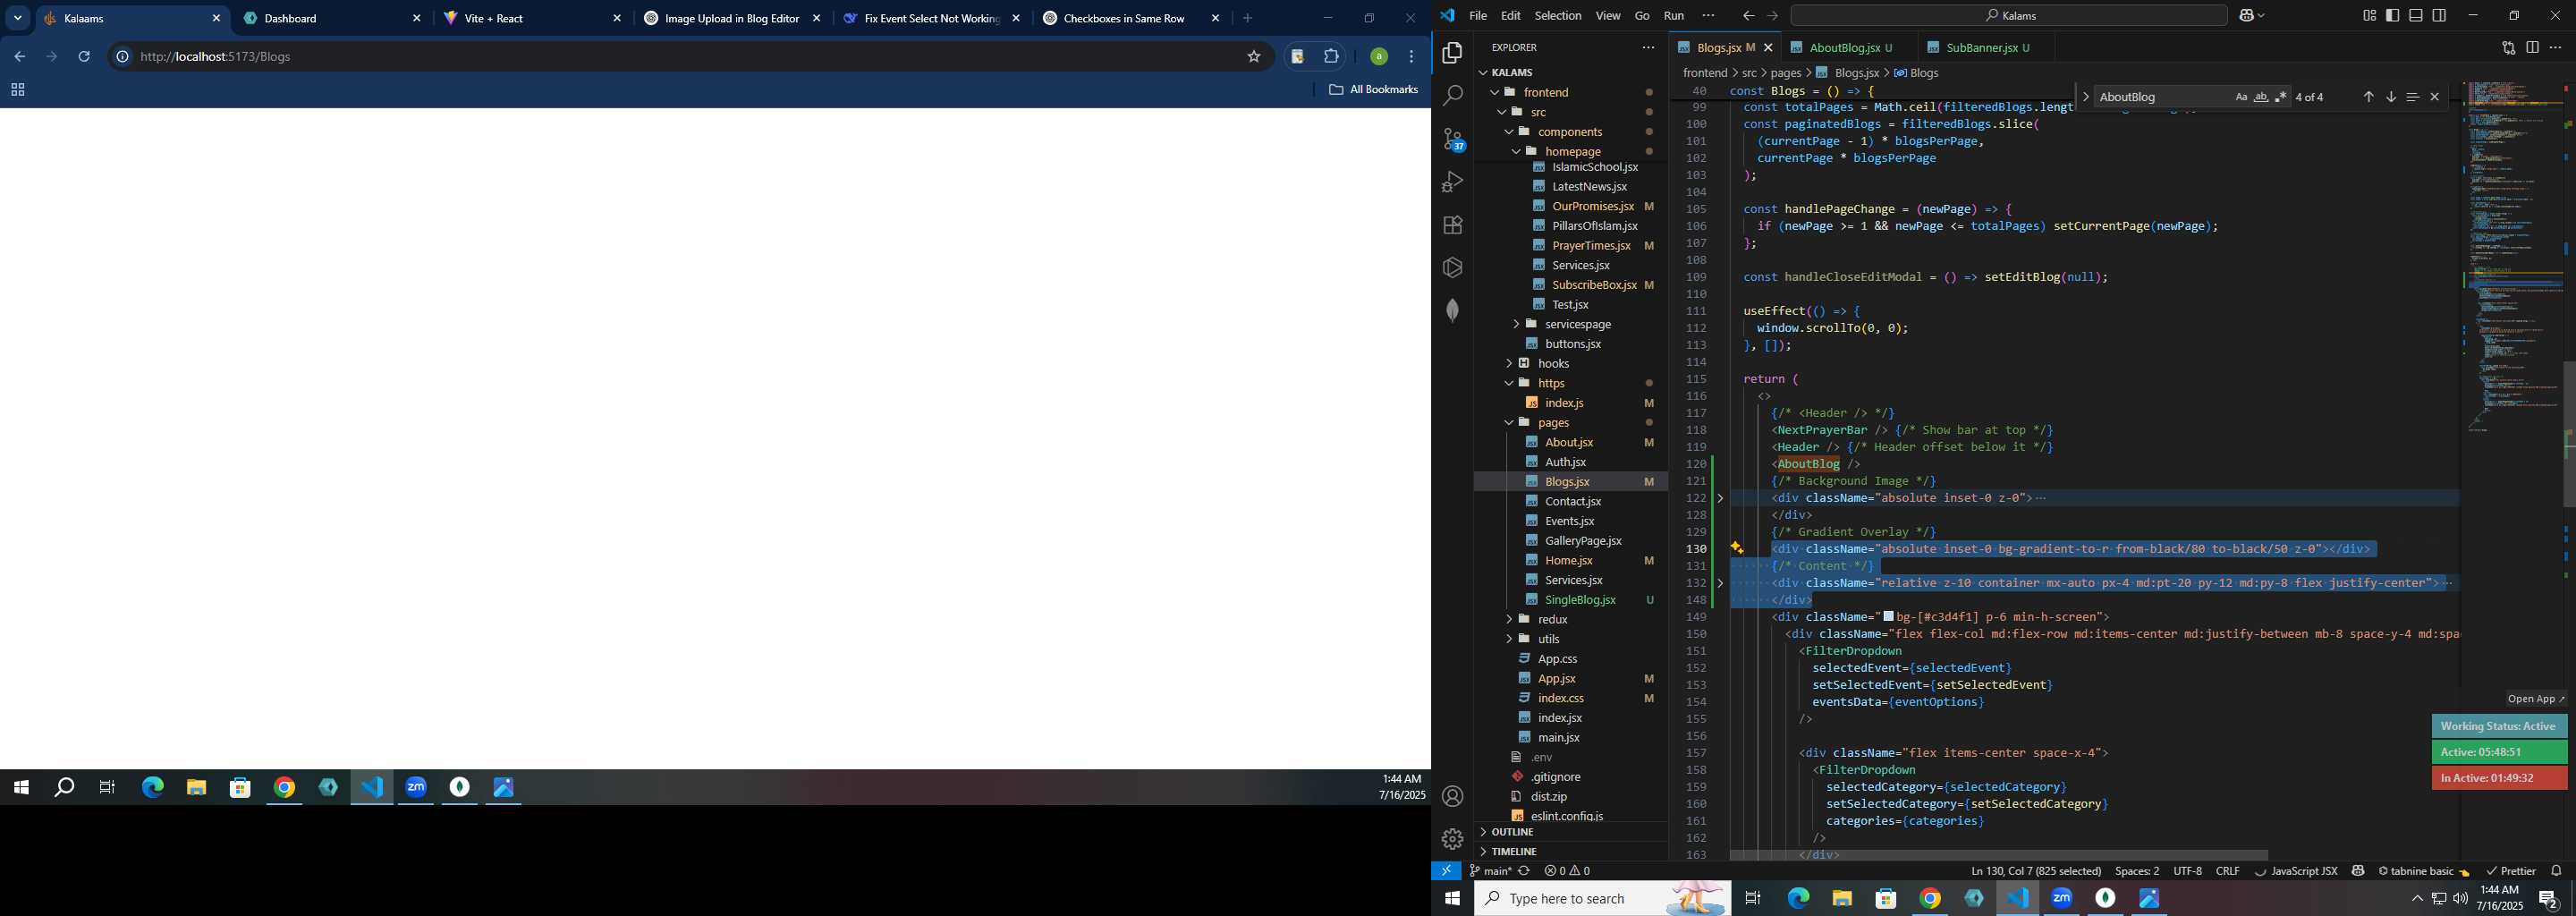2576x916 pixels.
Task: Click the Copilot status icon in status bar
Action: pos(2358,871)
